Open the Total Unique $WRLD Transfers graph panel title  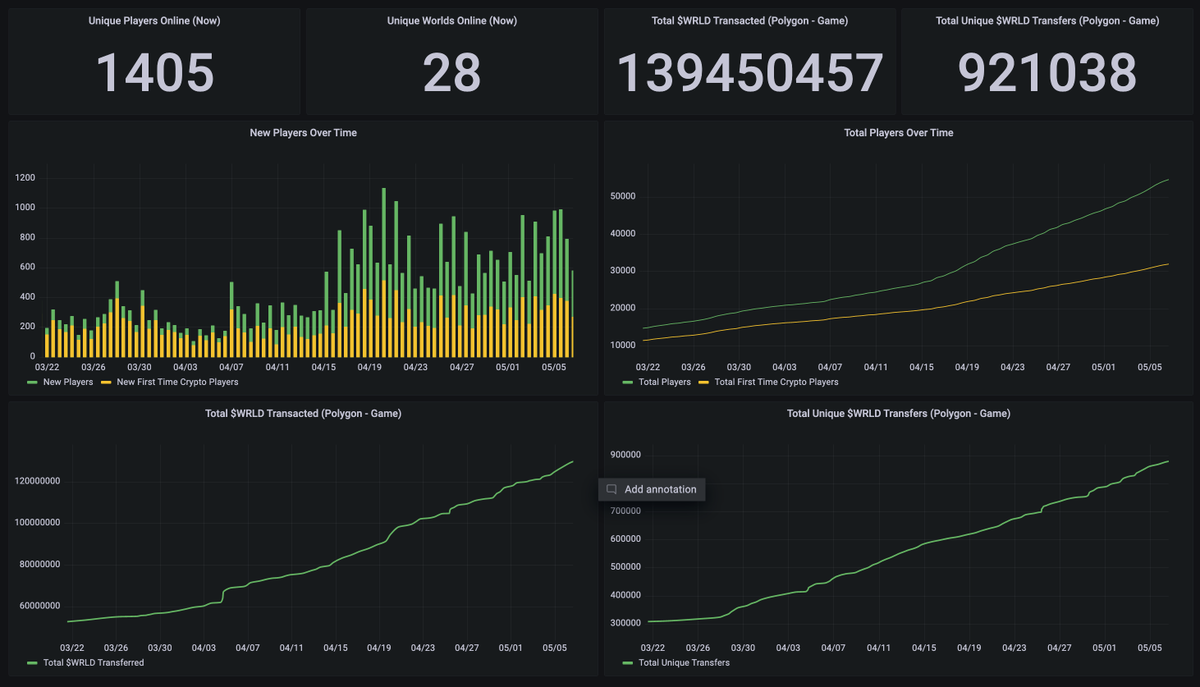click(898, 413)
